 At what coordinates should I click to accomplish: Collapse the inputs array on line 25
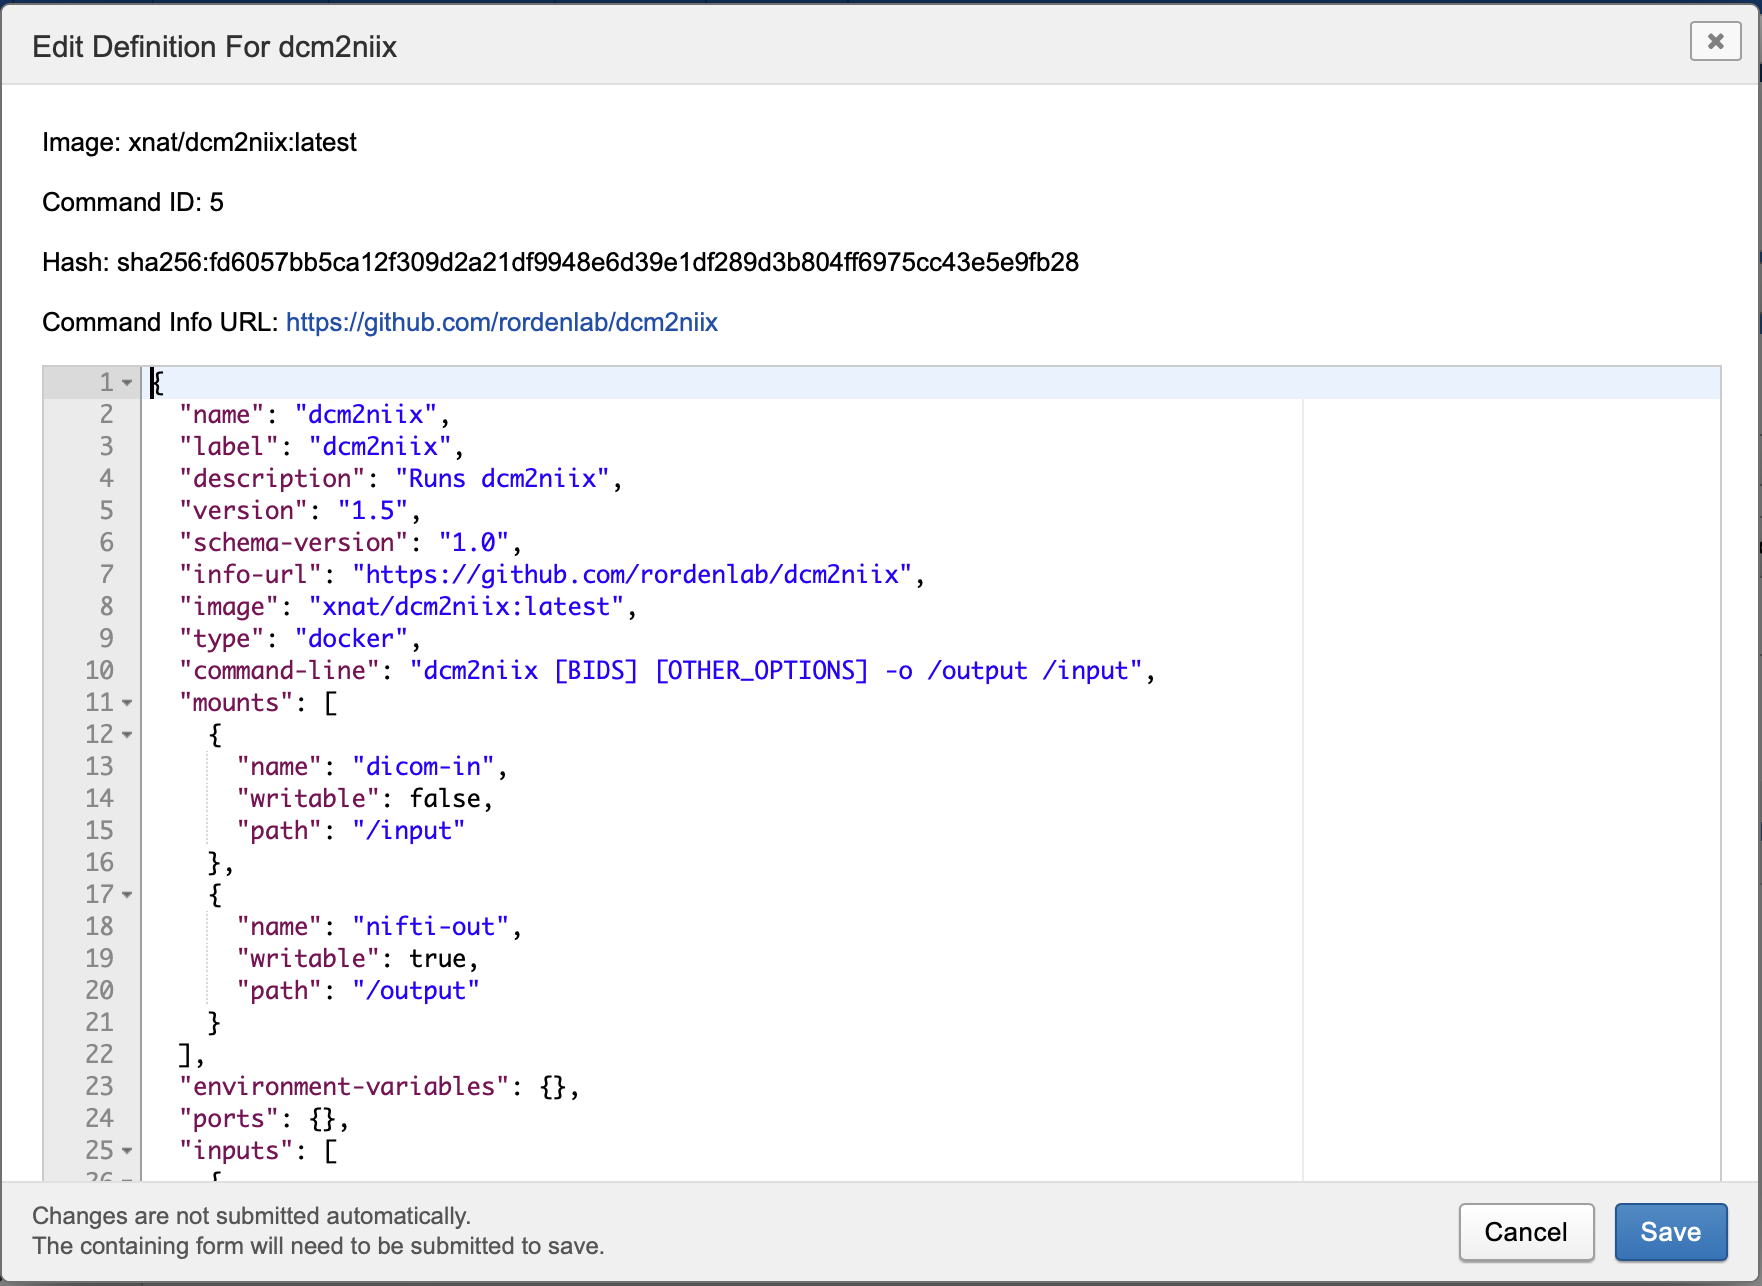click(127, 1151)
